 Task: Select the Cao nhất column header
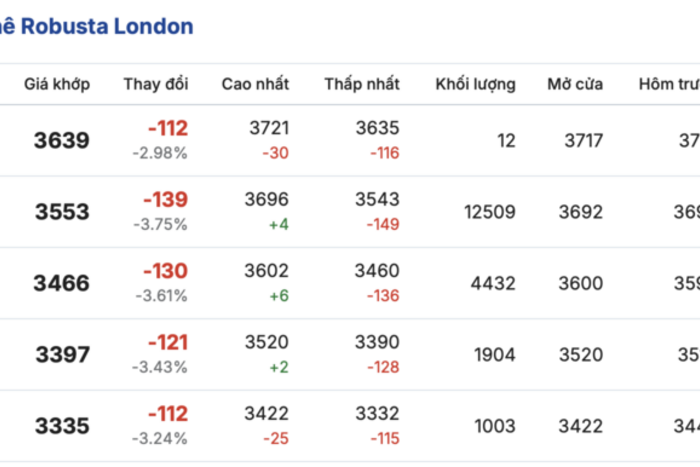tap(255, 84)
